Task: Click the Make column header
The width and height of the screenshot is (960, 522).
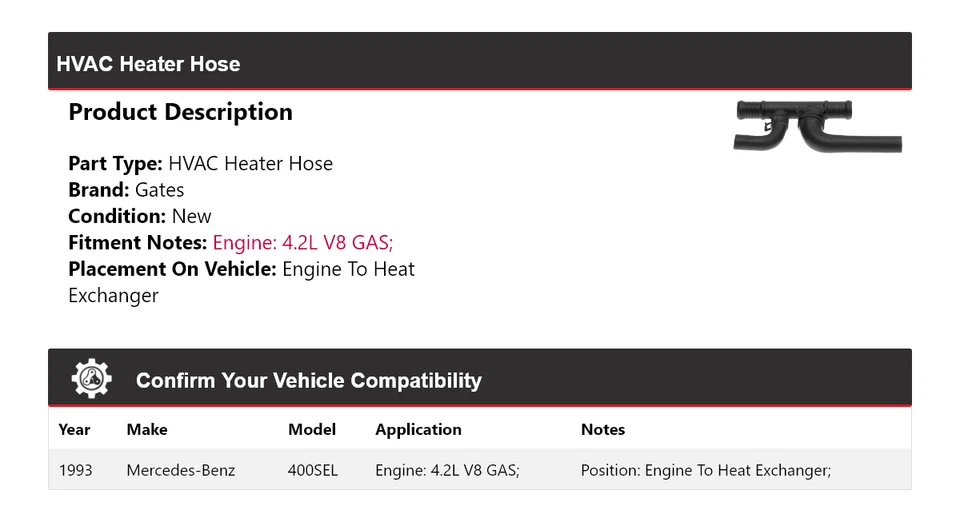Action: click(x=147, y=429)
